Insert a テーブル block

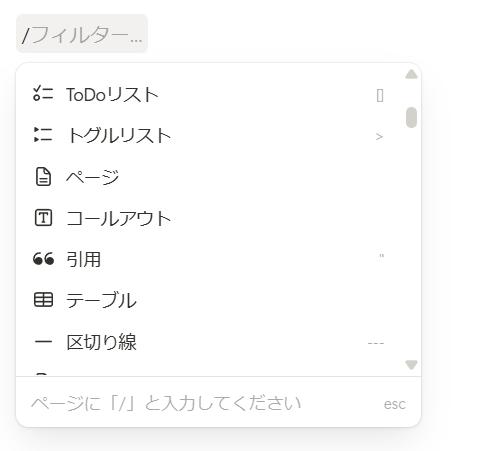pos(208,300)
